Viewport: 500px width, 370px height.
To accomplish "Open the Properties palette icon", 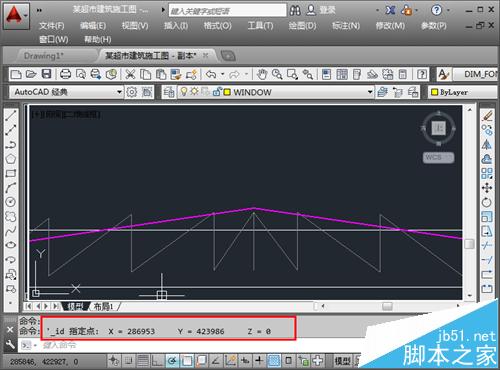I will (x=327, y=74).
